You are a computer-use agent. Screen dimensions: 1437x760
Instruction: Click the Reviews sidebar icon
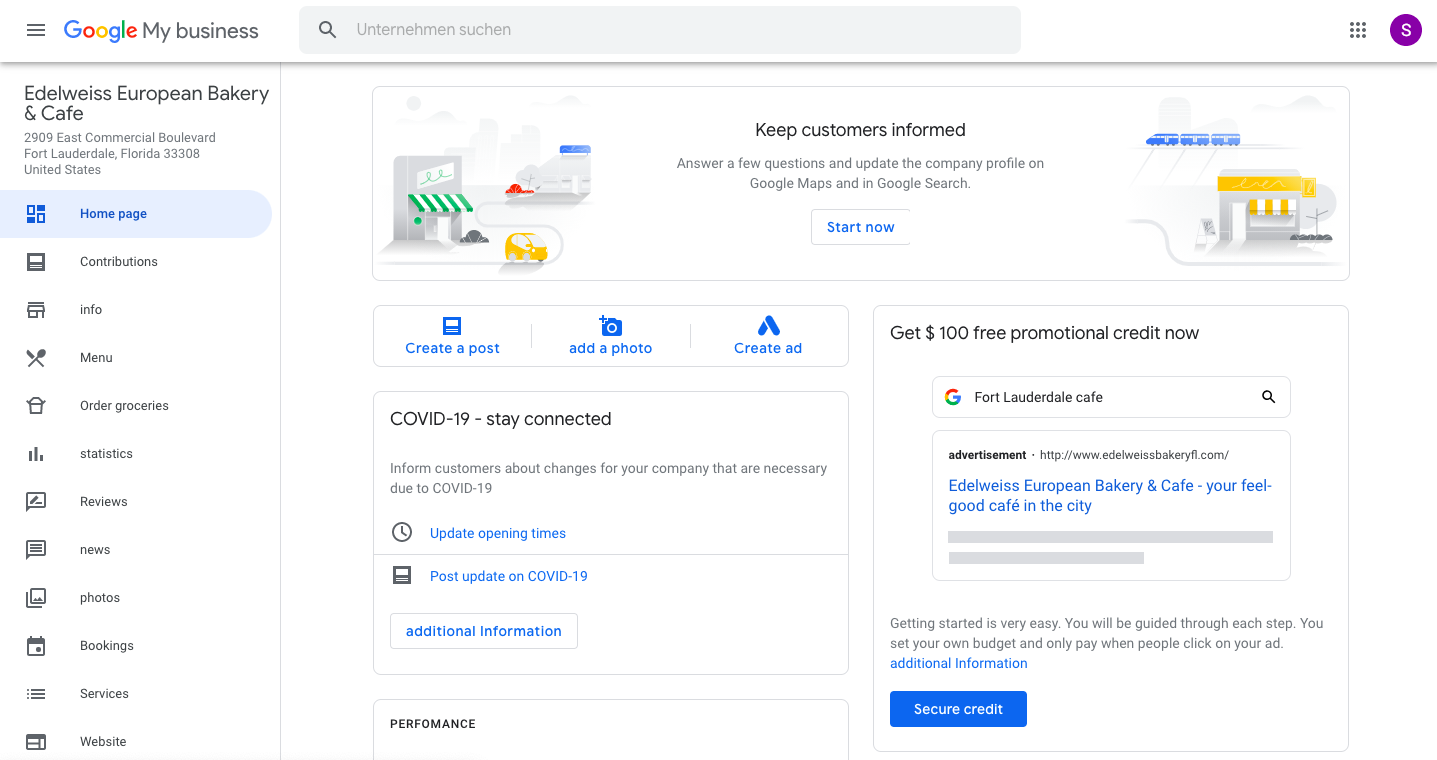pos(36,502)
